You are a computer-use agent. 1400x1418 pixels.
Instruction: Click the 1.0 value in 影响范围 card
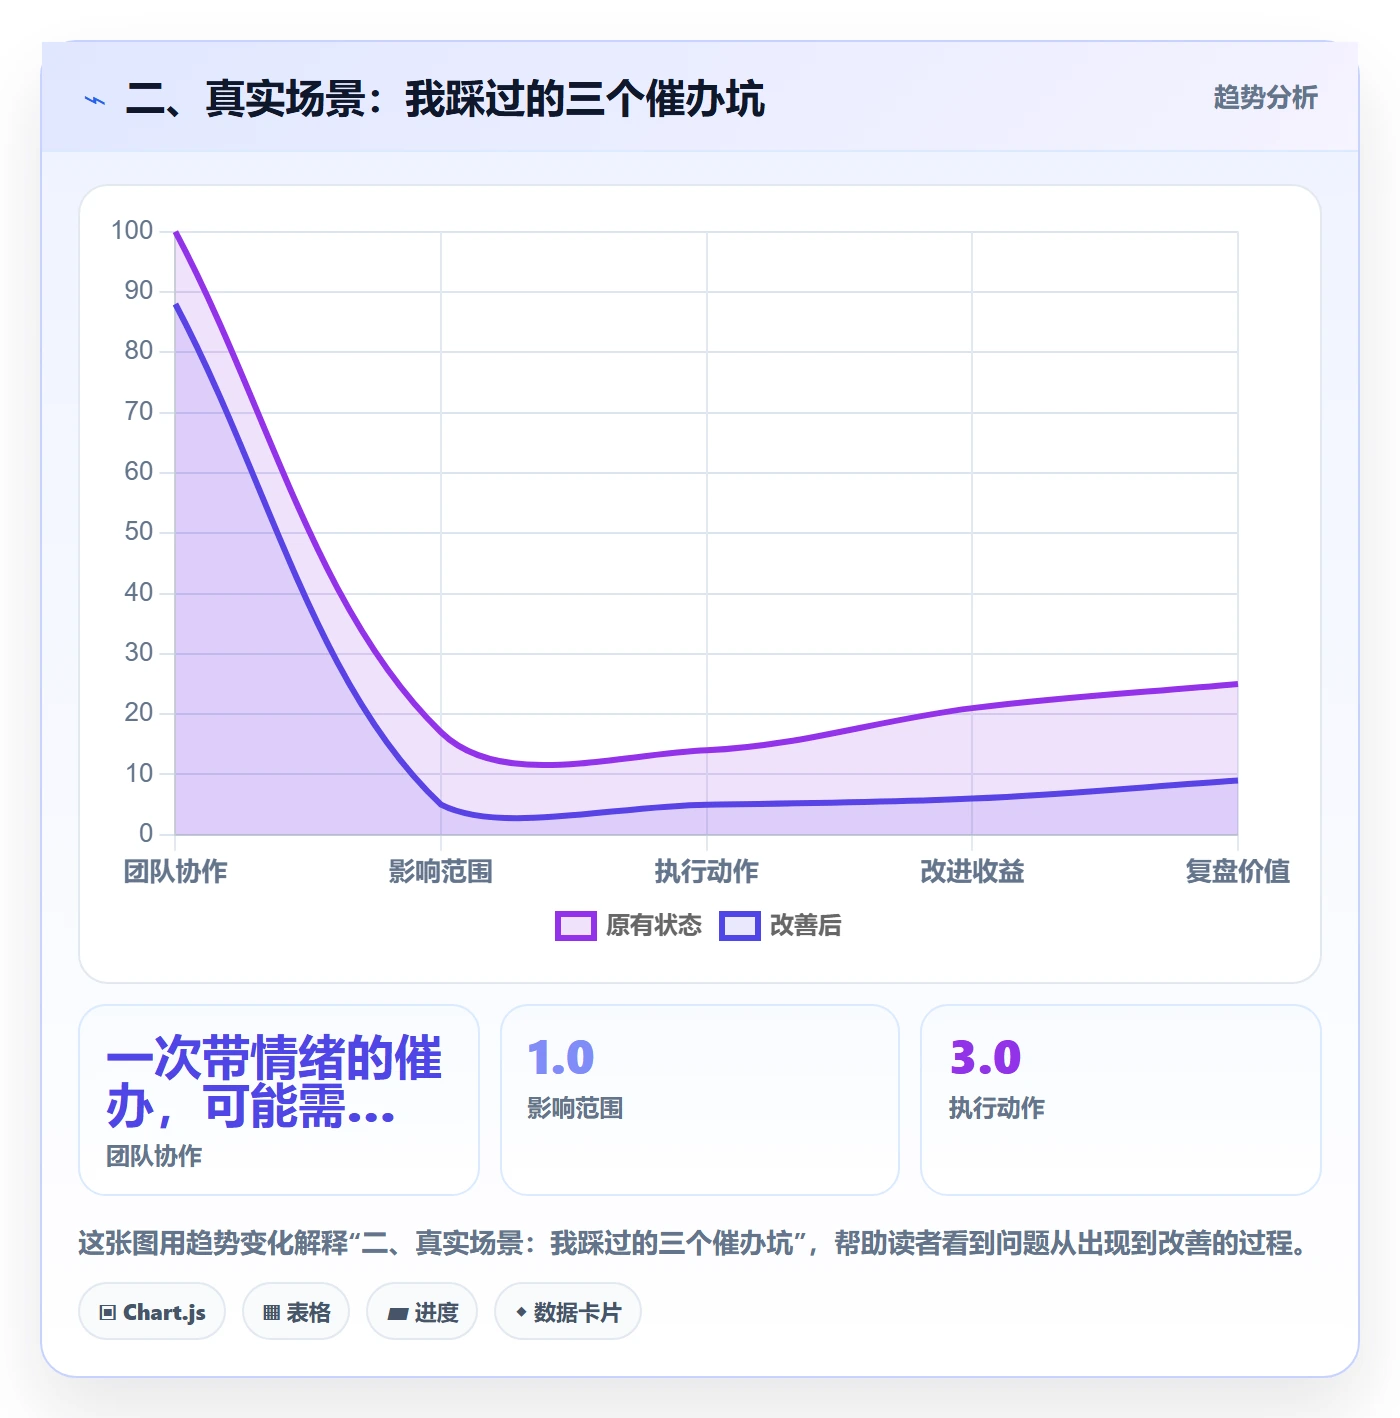pyautogui.click(x=561, y=1058)
